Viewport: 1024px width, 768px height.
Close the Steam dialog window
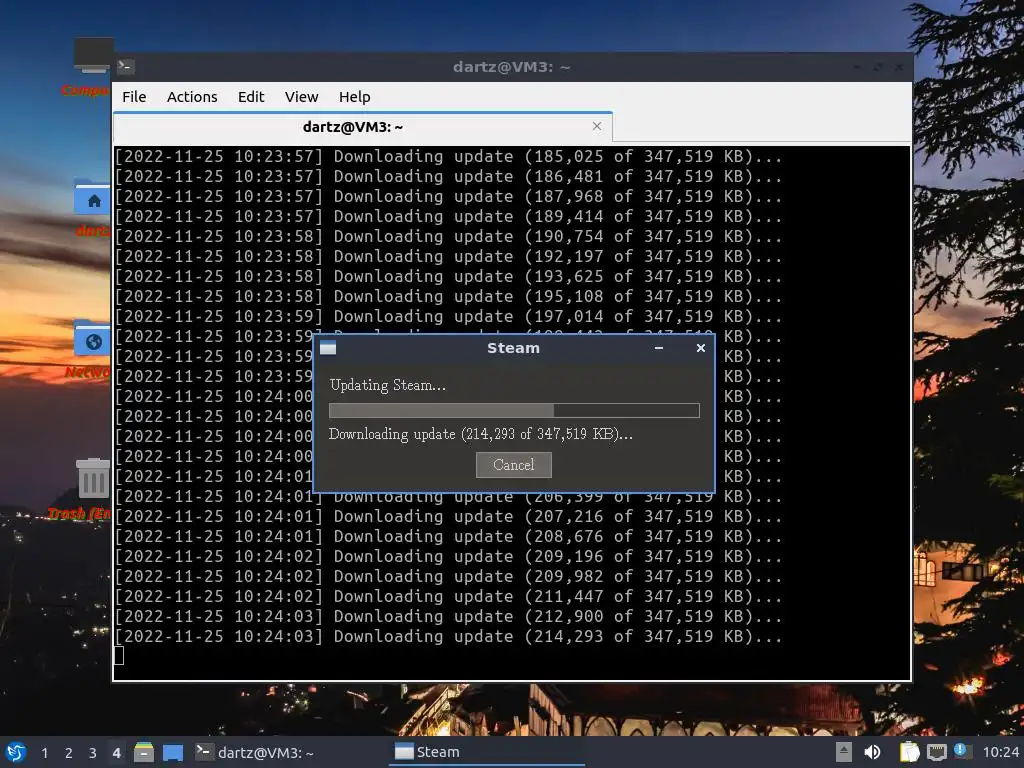[701, 348]
